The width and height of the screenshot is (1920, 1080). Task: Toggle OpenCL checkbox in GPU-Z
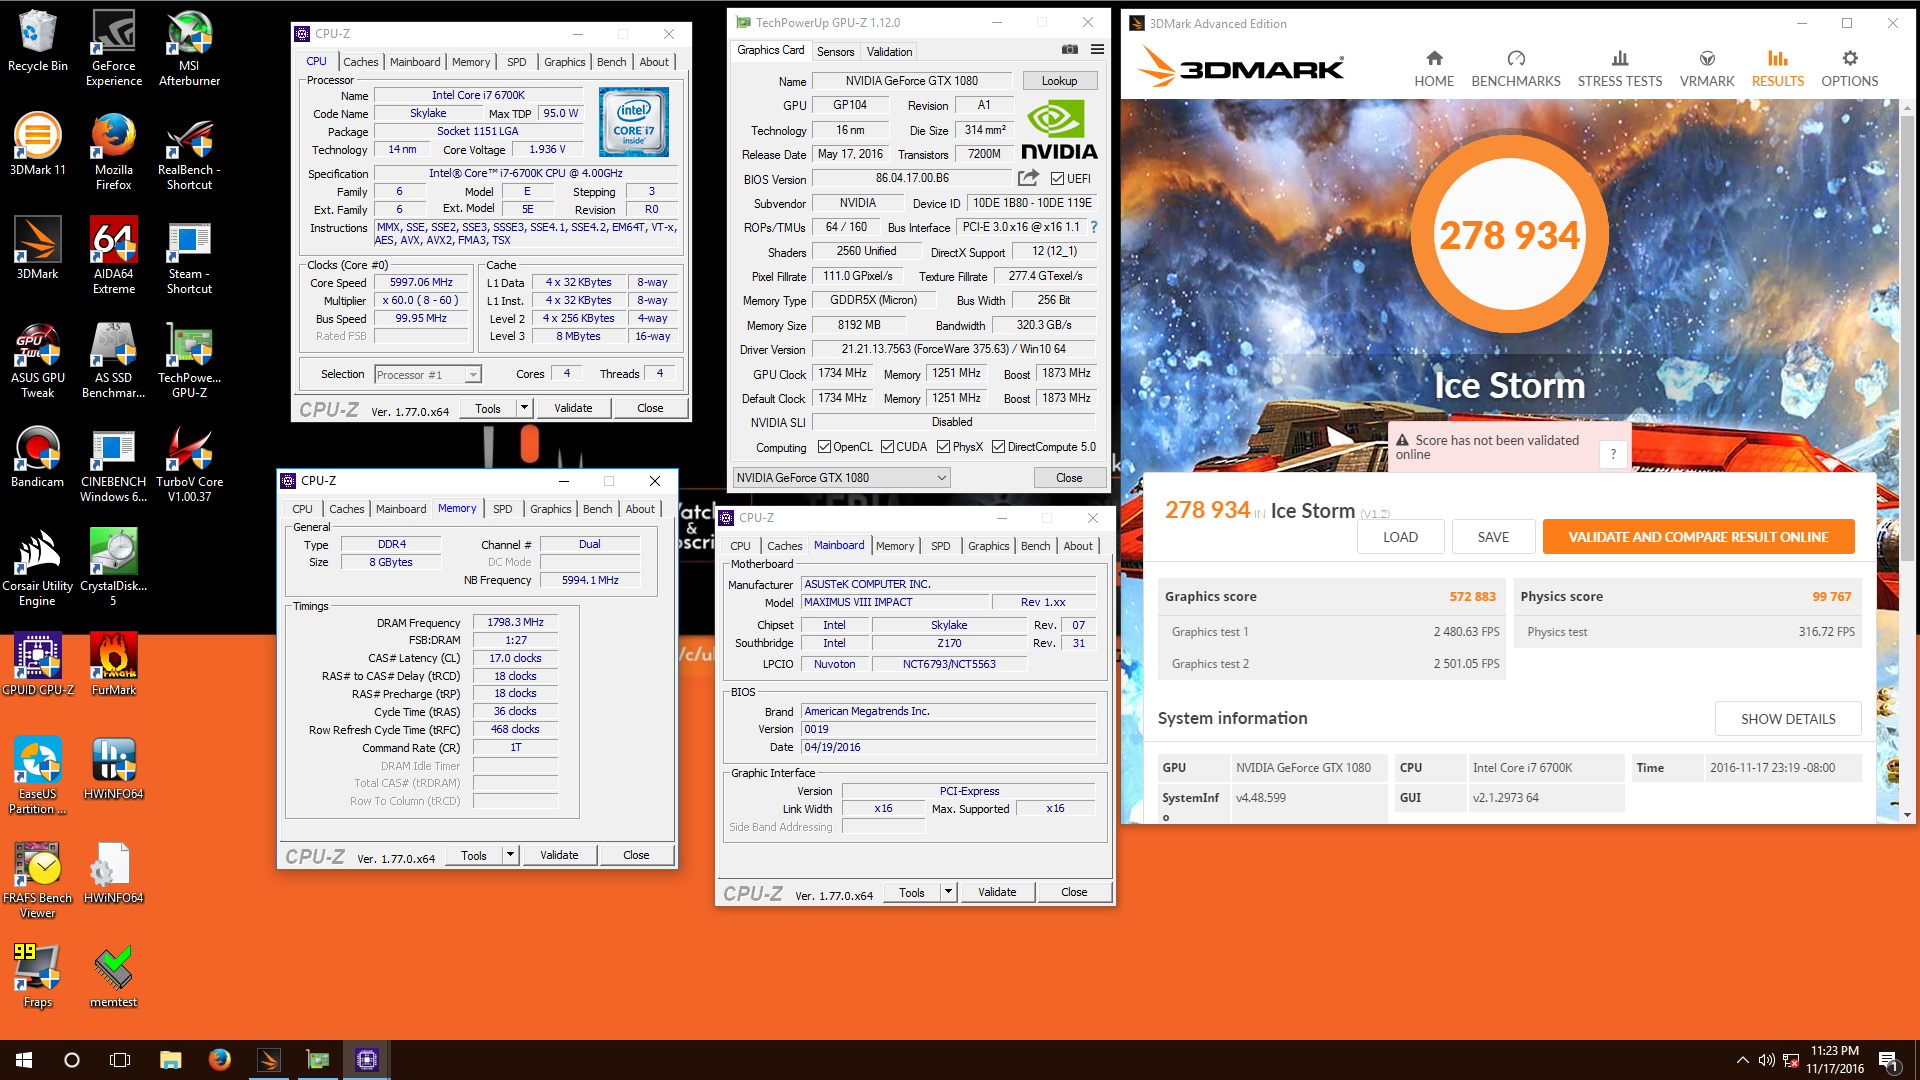coord(824,447)
